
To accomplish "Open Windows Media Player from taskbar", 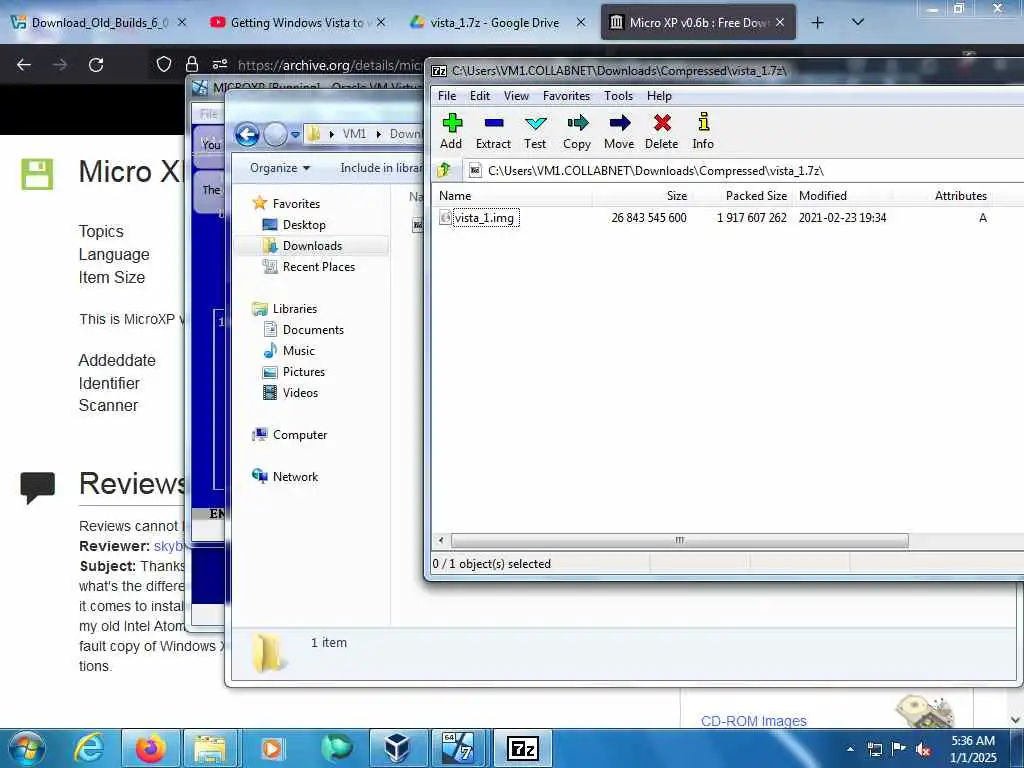I will click(272, 748).
